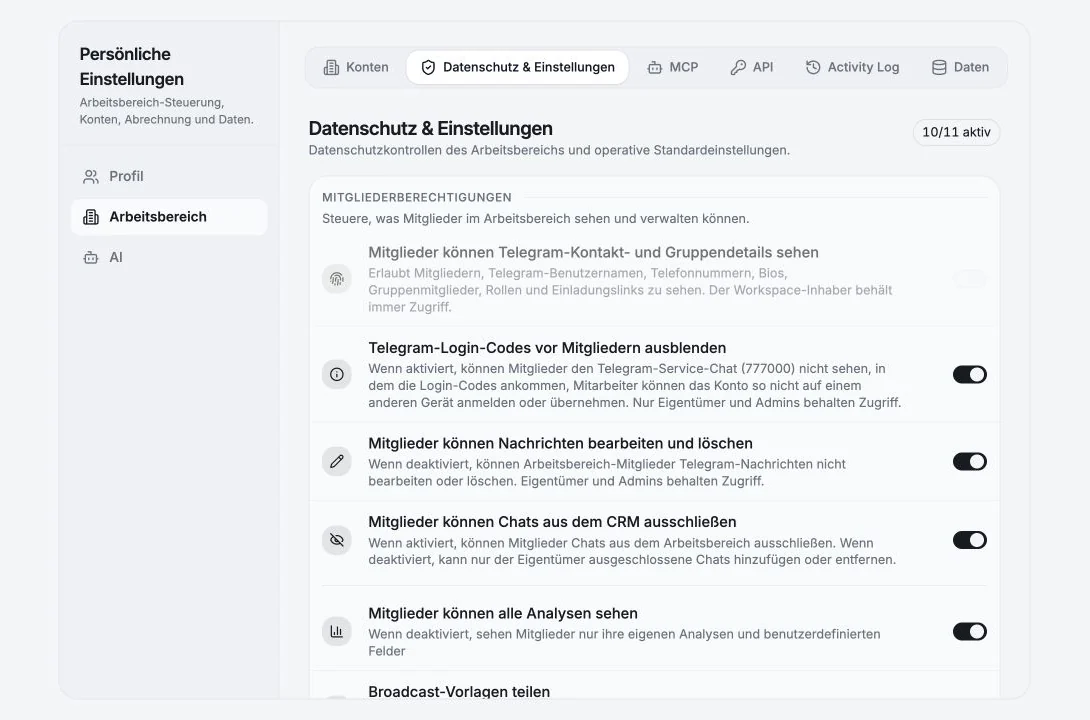
Task: Click the API key icon
Action: (x=738, y=67)
